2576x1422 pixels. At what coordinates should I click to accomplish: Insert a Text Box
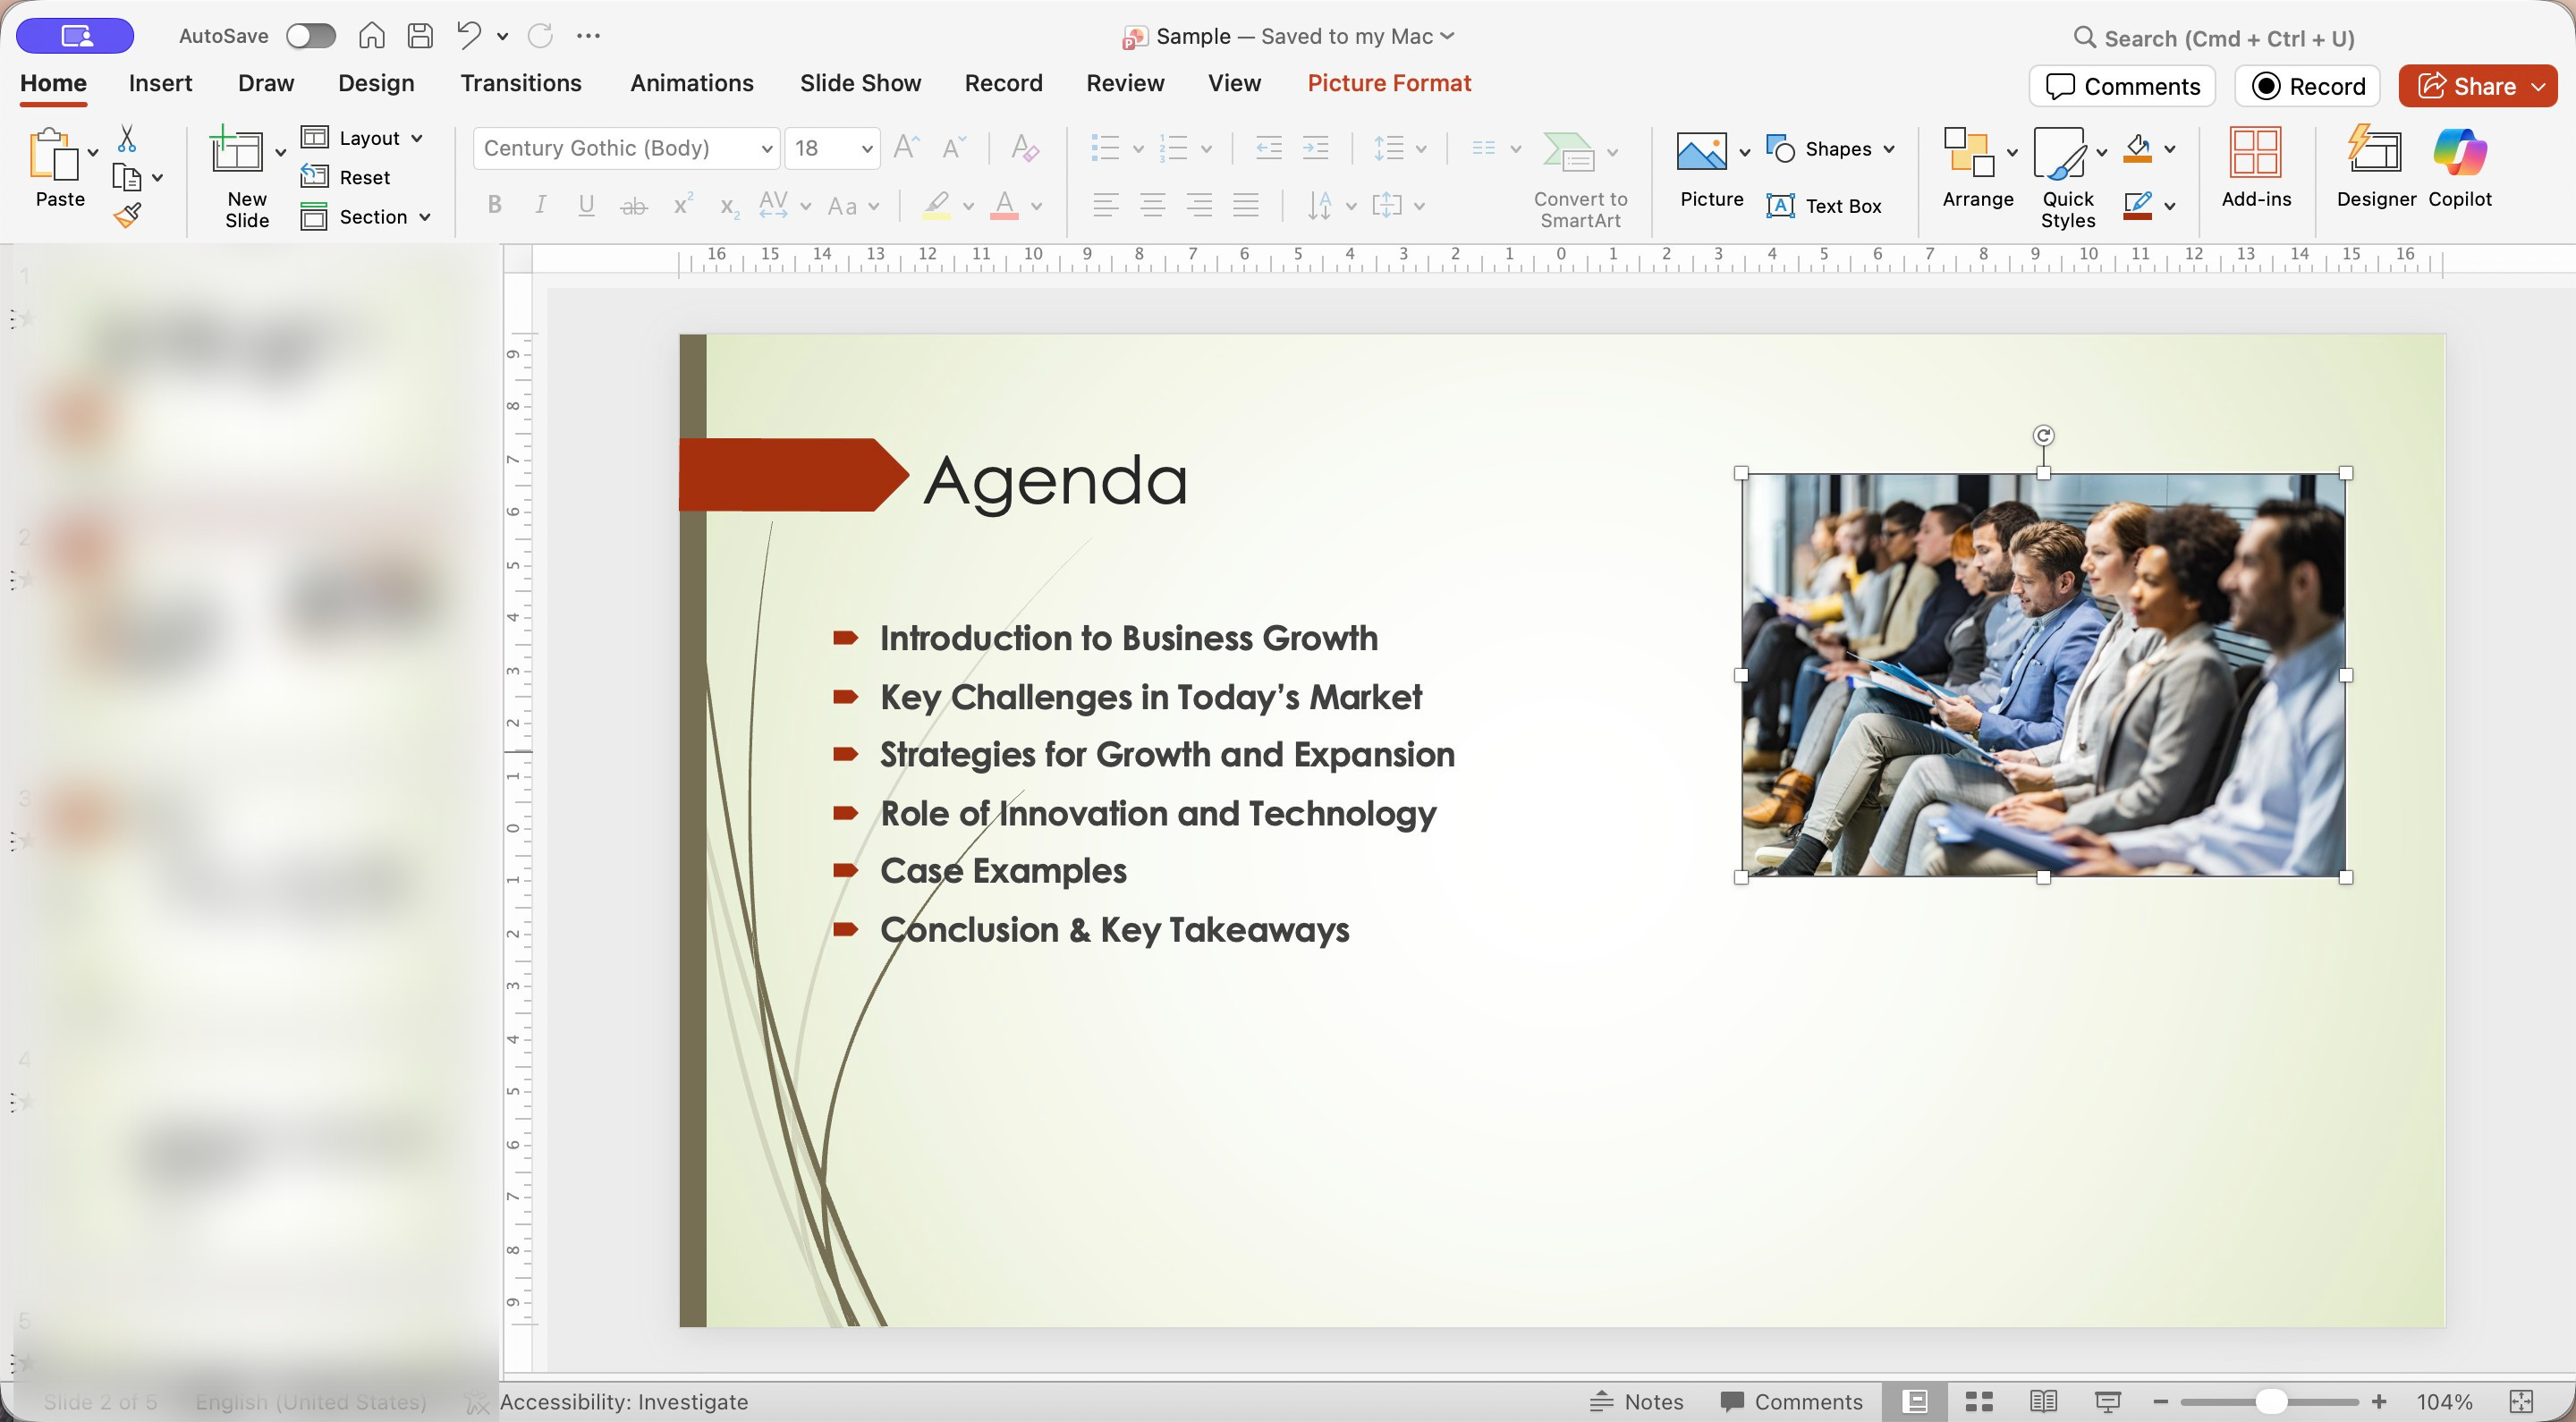tap(1824, 206)
